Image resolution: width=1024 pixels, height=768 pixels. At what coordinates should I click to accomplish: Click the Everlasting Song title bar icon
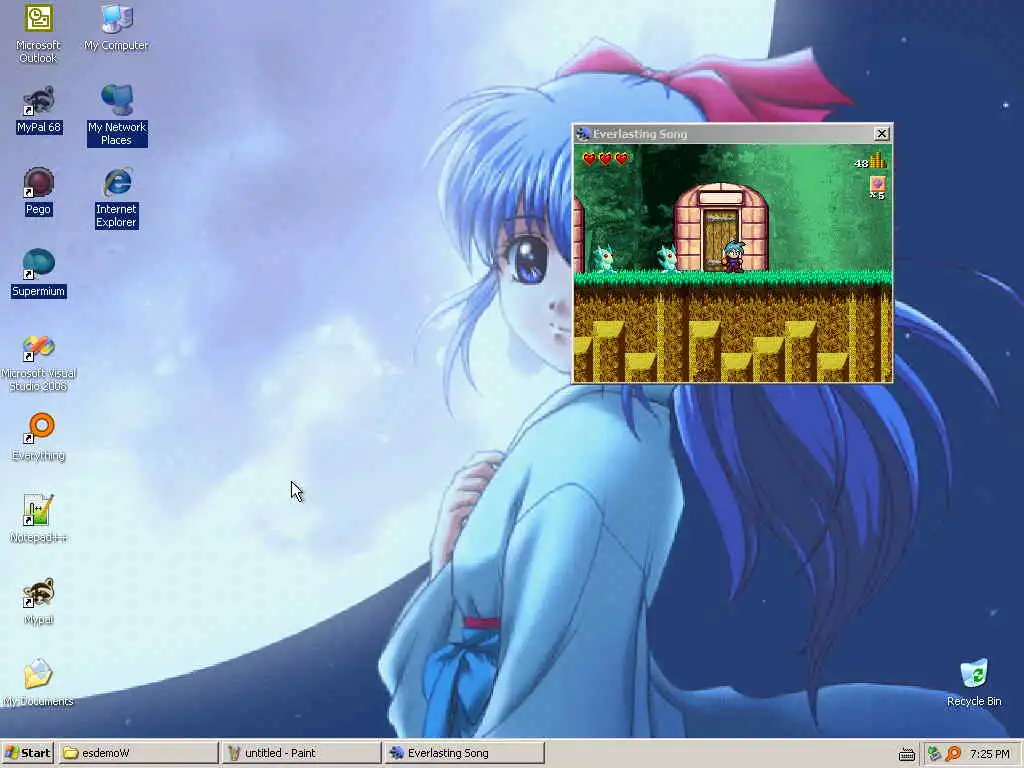(583, 134)
